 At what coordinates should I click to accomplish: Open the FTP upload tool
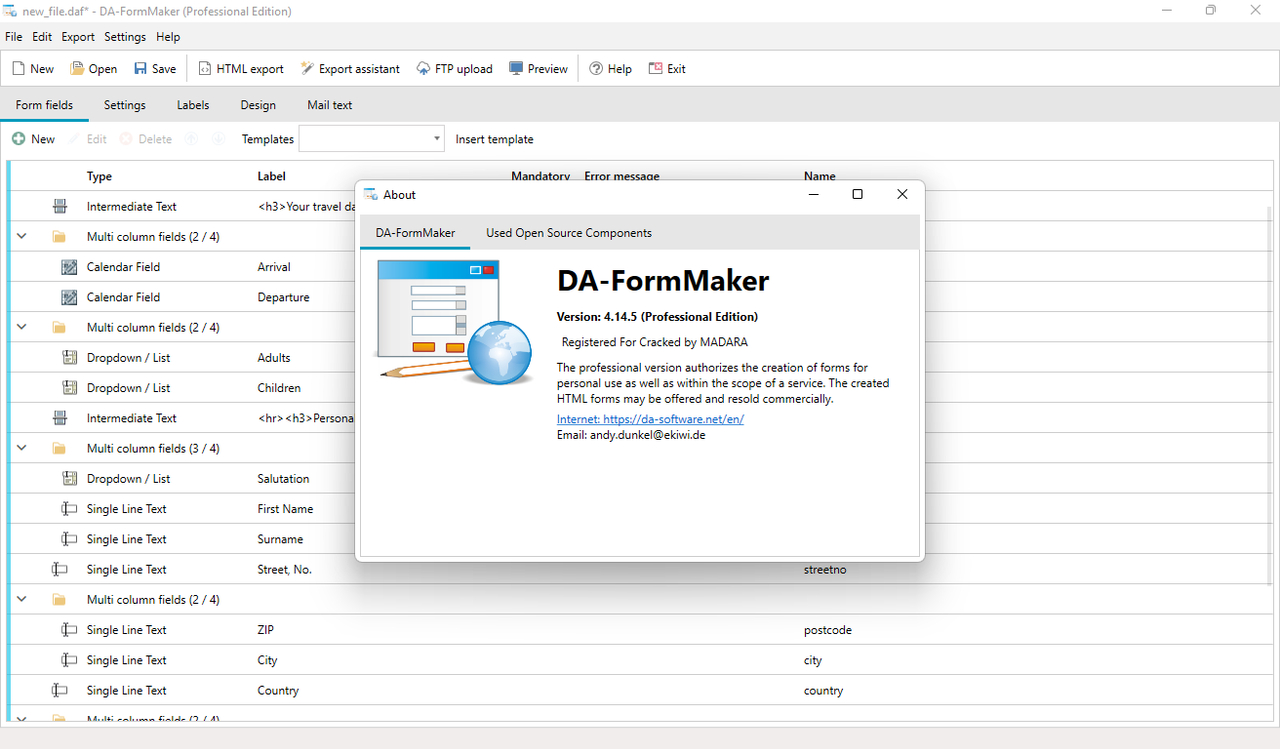[455, 69]
